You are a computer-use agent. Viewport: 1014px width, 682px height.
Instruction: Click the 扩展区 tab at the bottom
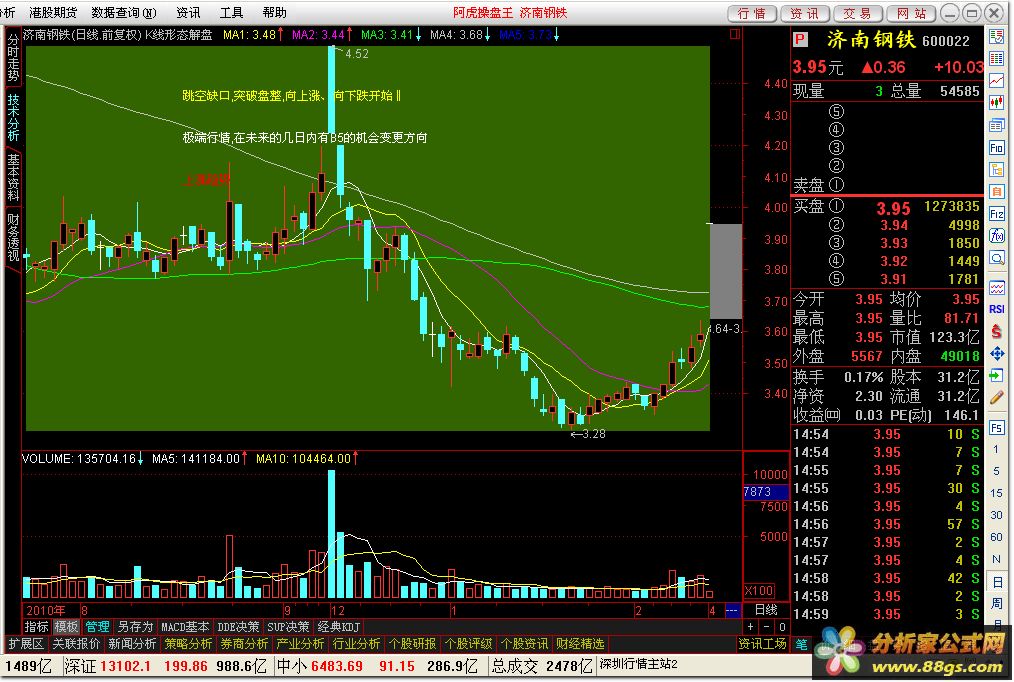coord(26,644)
